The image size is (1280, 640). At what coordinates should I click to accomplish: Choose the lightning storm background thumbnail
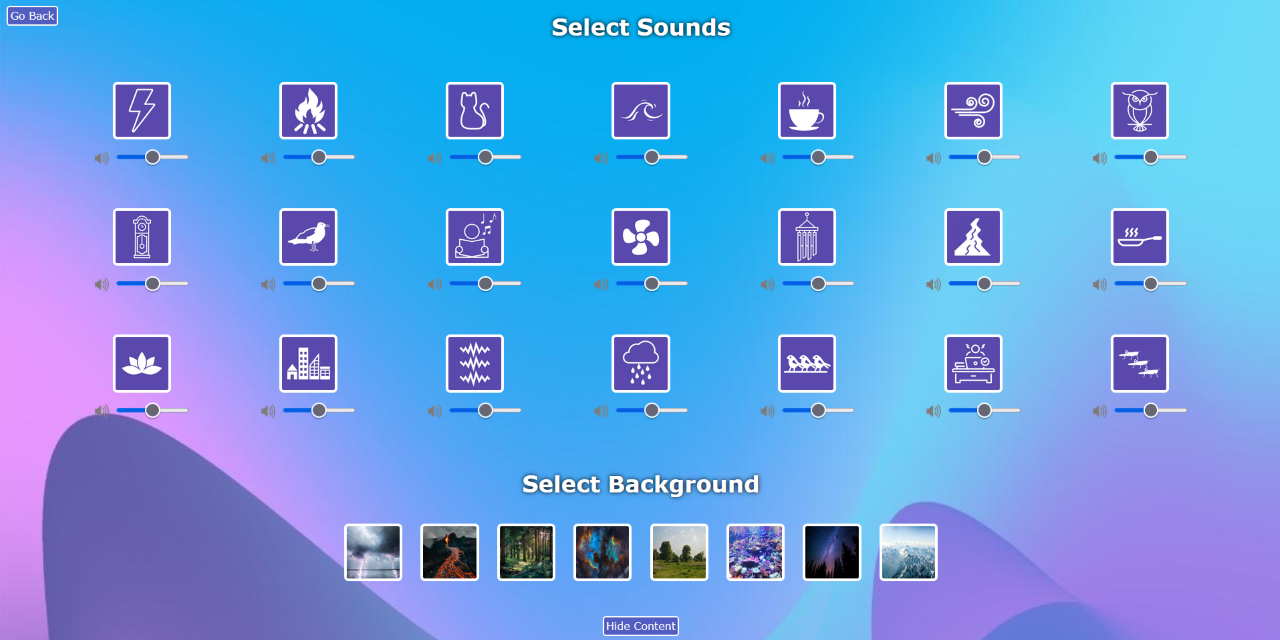tap(373, 552)
